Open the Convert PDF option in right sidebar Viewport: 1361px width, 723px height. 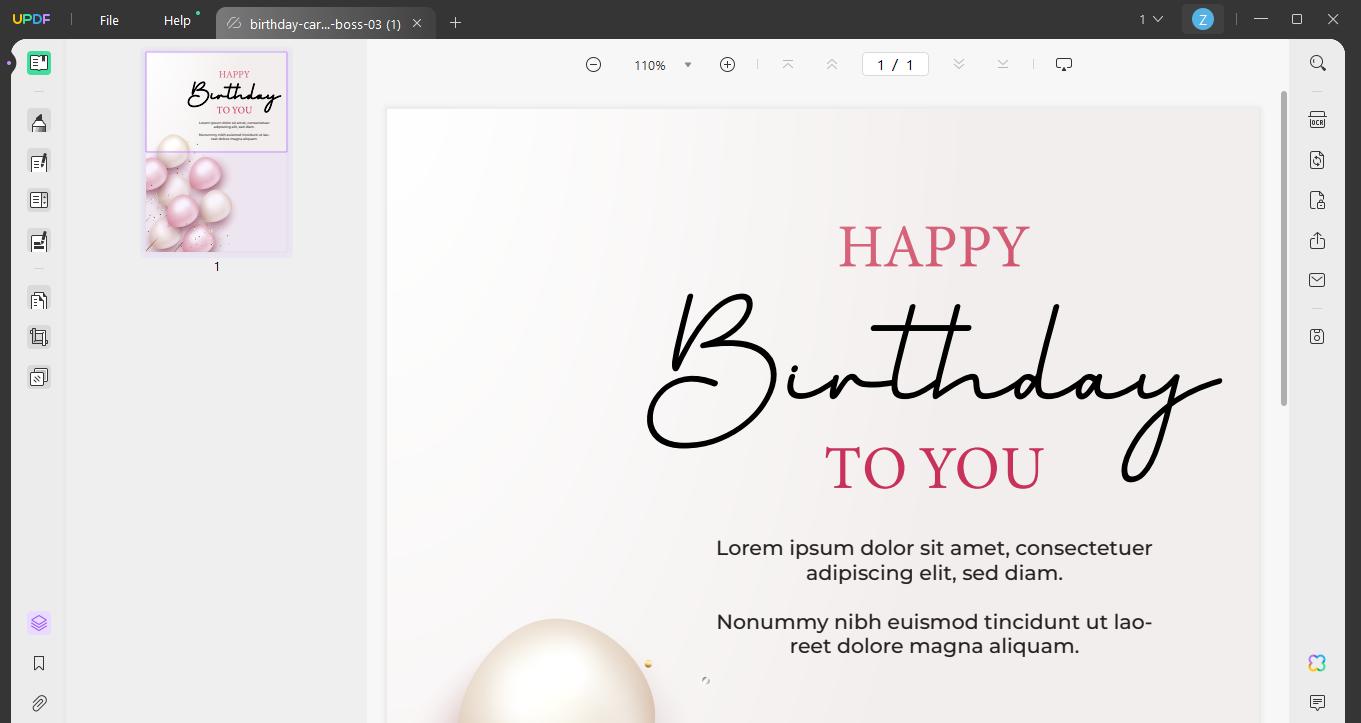click(1318, 160)
